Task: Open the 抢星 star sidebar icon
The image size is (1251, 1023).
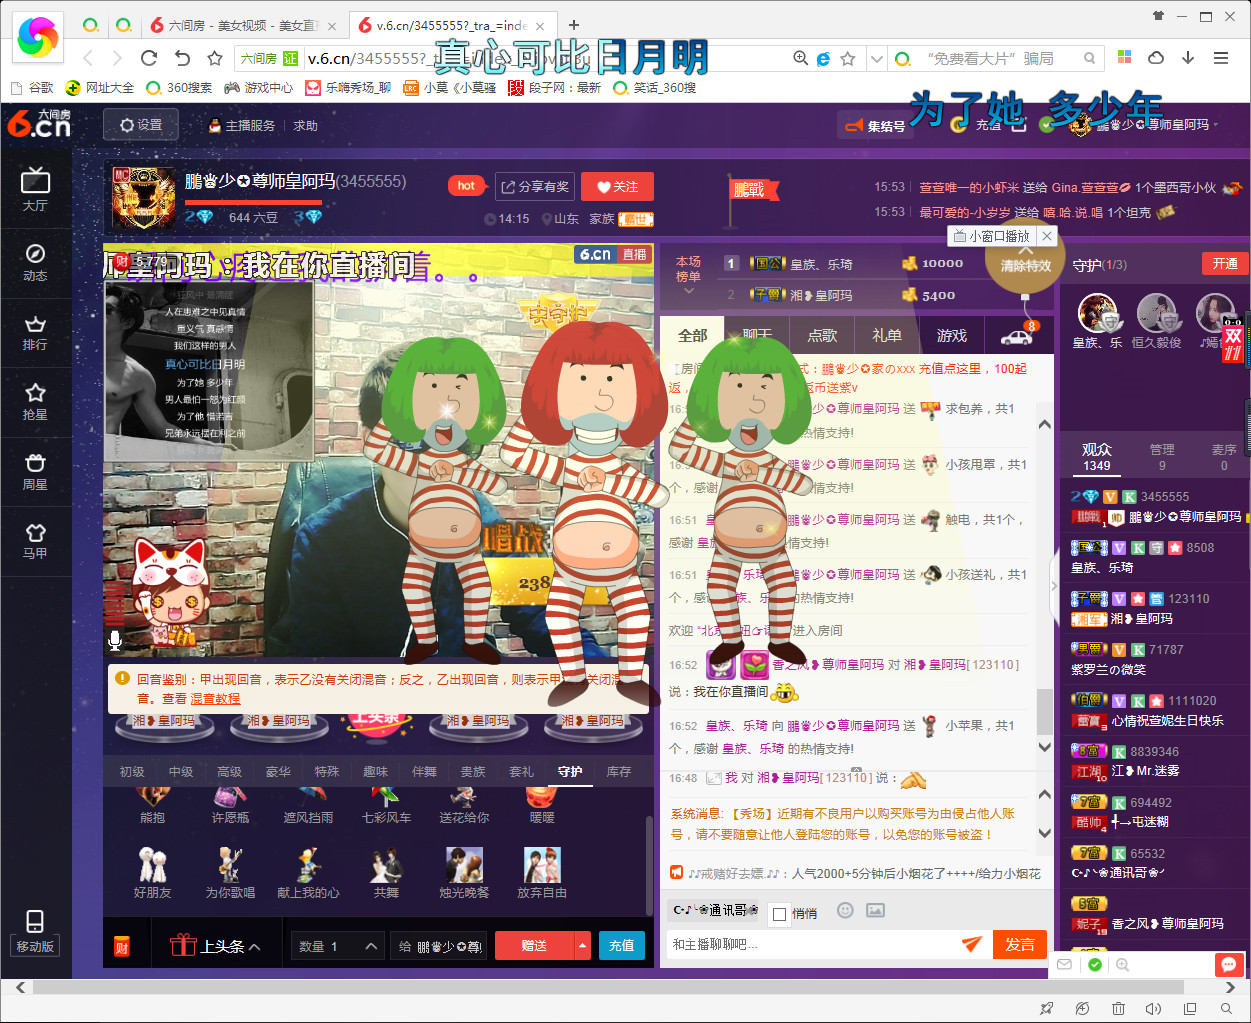Action: coord(35,402)
